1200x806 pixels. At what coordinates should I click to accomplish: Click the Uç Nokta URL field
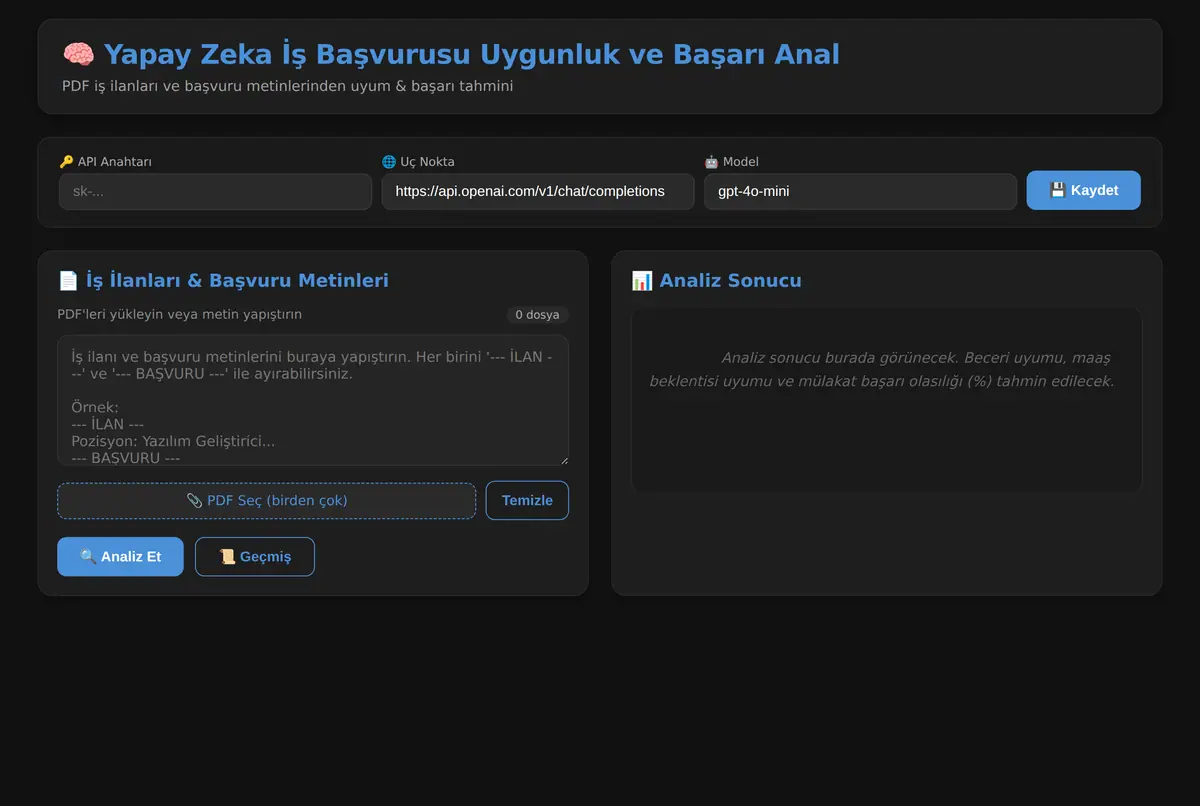pyautogui.click(x=538, y=191)
